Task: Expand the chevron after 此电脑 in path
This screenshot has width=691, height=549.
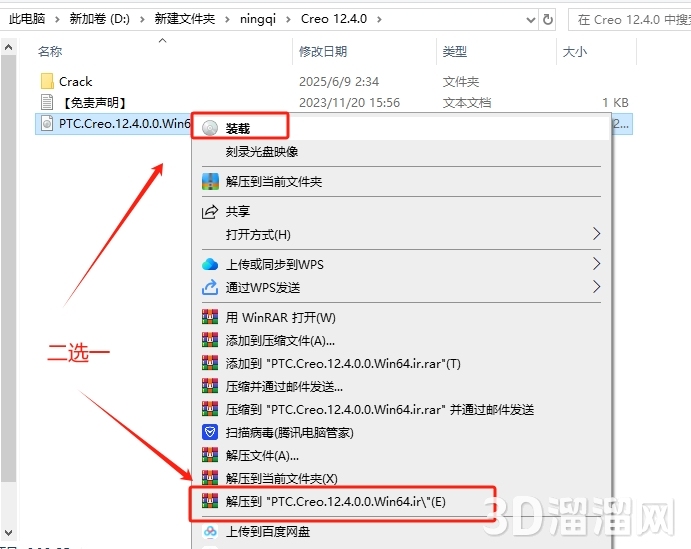Action: 57,19
